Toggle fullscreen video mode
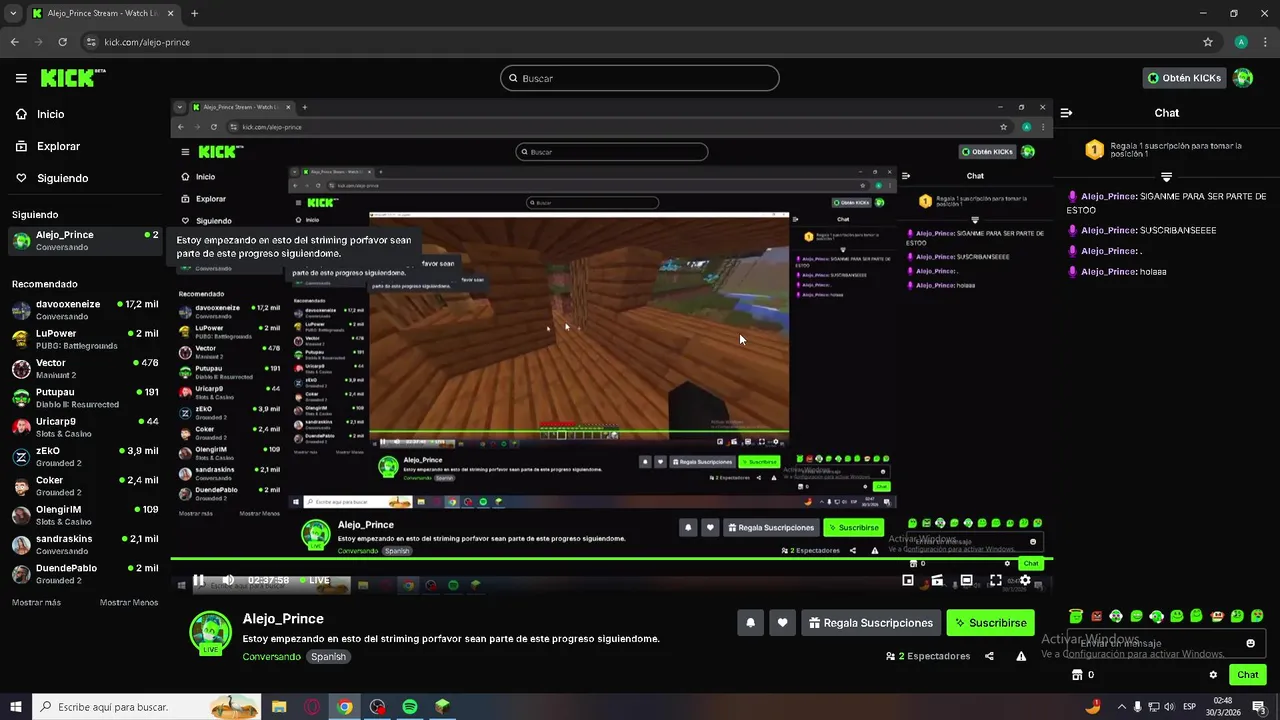Screen dimensions: 1280x720 [996, 580]
